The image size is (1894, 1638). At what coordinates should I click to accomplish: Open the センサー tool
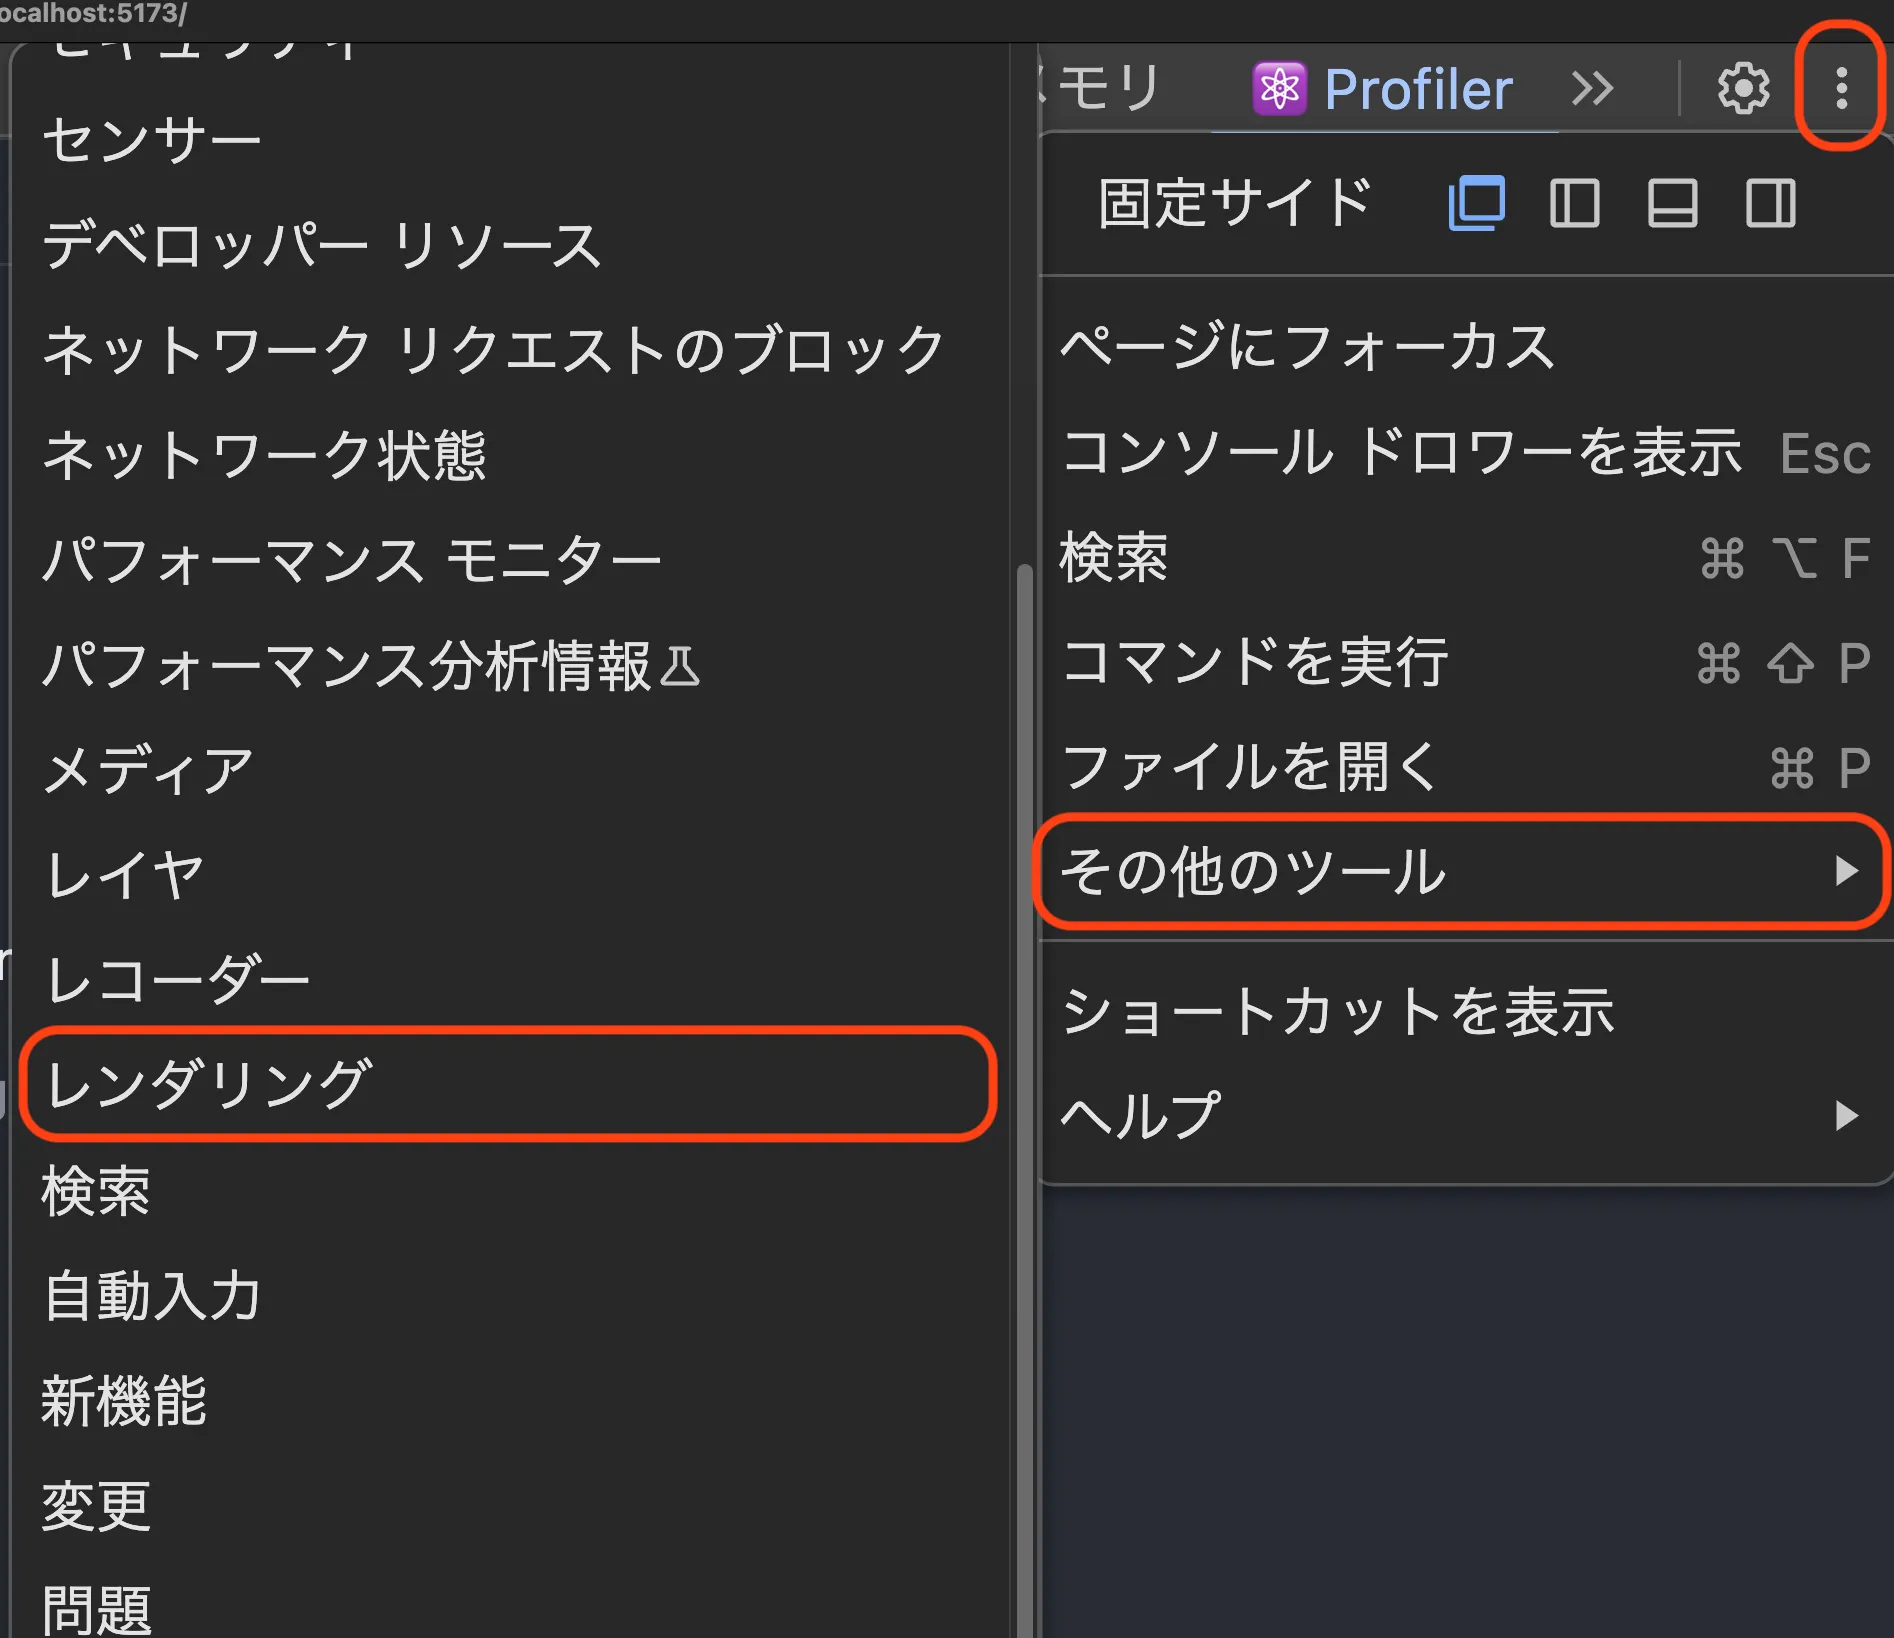(x=510, y=140)
